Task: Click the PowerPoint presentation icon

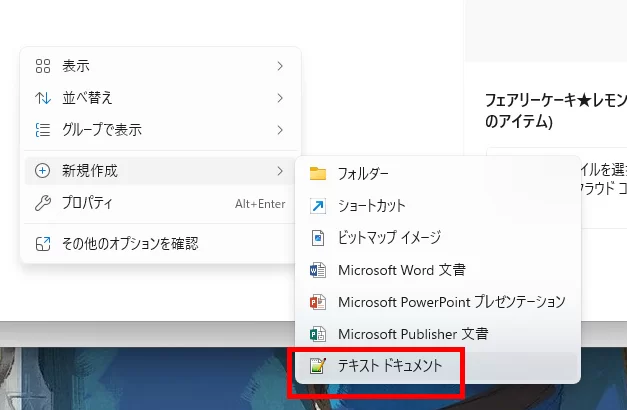Action: tap(318, 302)
